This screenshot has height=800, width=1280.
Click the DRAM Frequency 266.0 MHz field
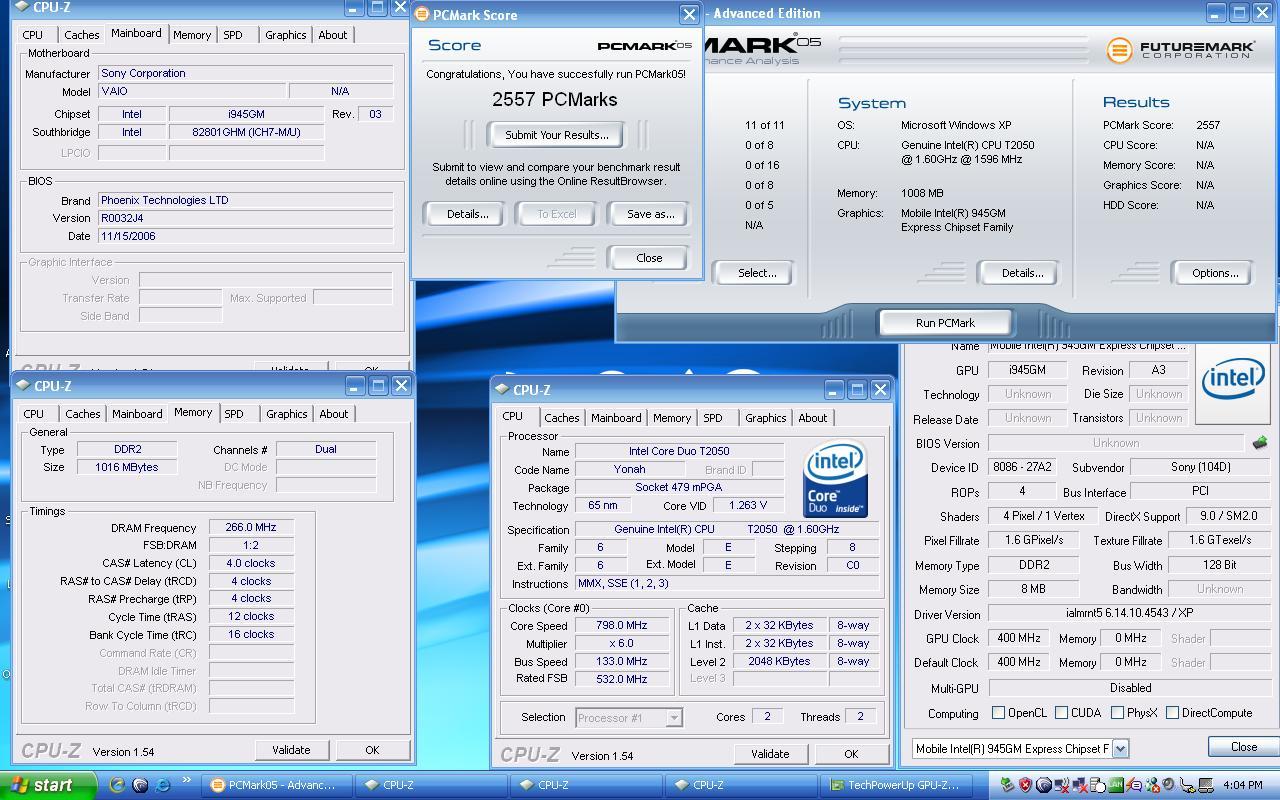(x=251, y=527)
